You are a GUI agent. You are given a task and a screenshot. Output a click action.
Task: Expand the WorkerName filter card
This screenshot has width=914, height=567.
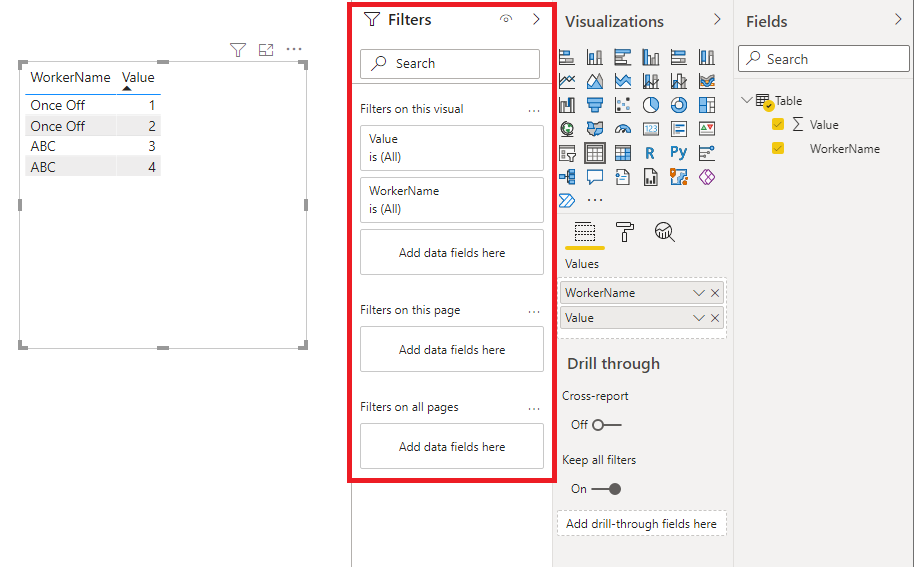452,200
